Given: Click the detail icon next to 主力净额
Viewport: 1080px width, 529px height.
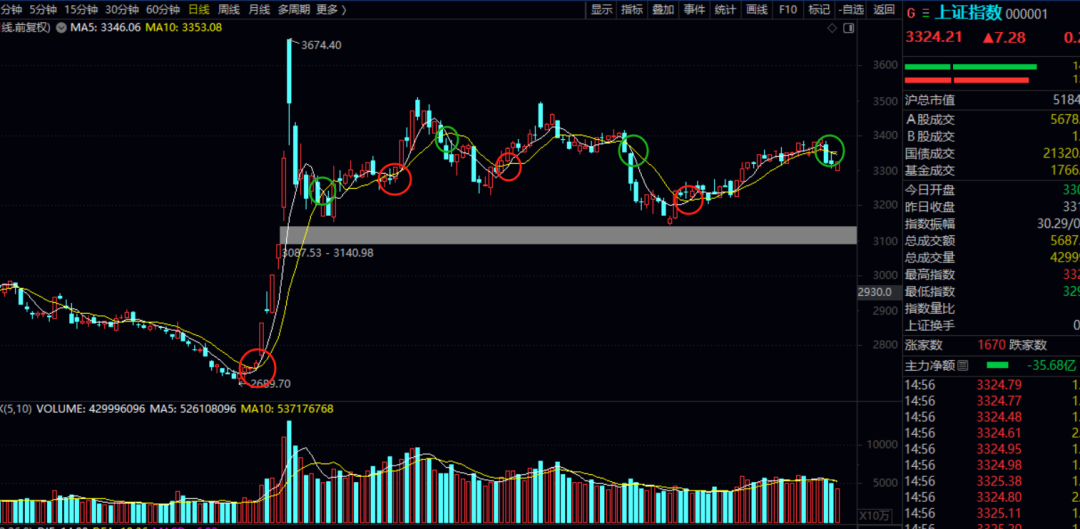Looking at the screenshot, I should (x=962, y=365).
